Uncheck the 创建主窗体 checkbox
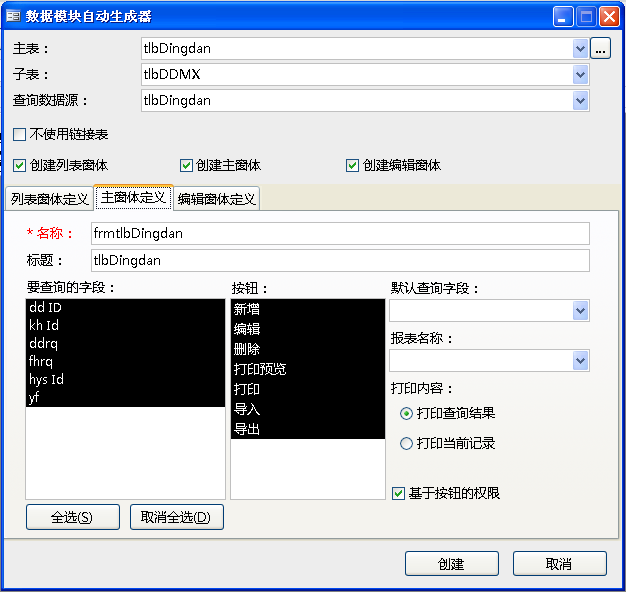 (186, 165)
